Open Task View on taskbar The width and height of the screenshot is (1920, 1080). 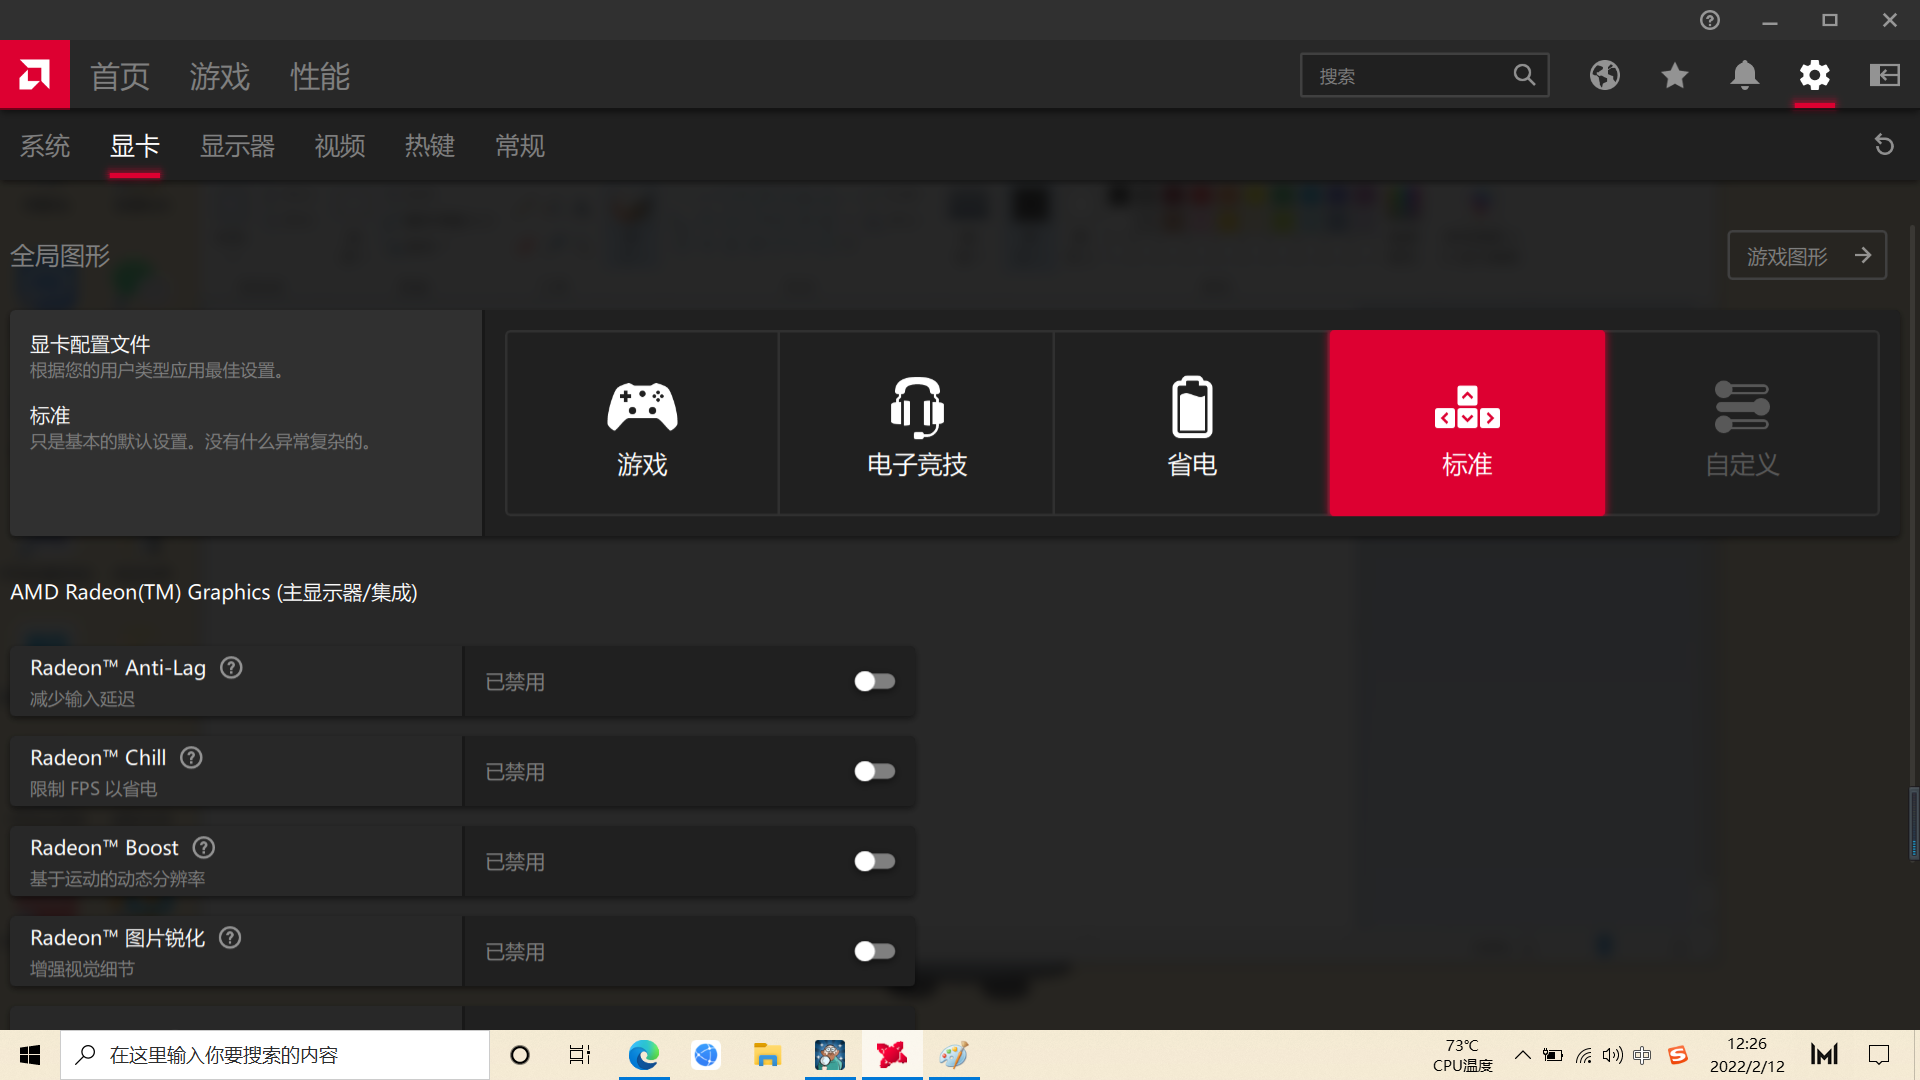[x=580, y=1055]
